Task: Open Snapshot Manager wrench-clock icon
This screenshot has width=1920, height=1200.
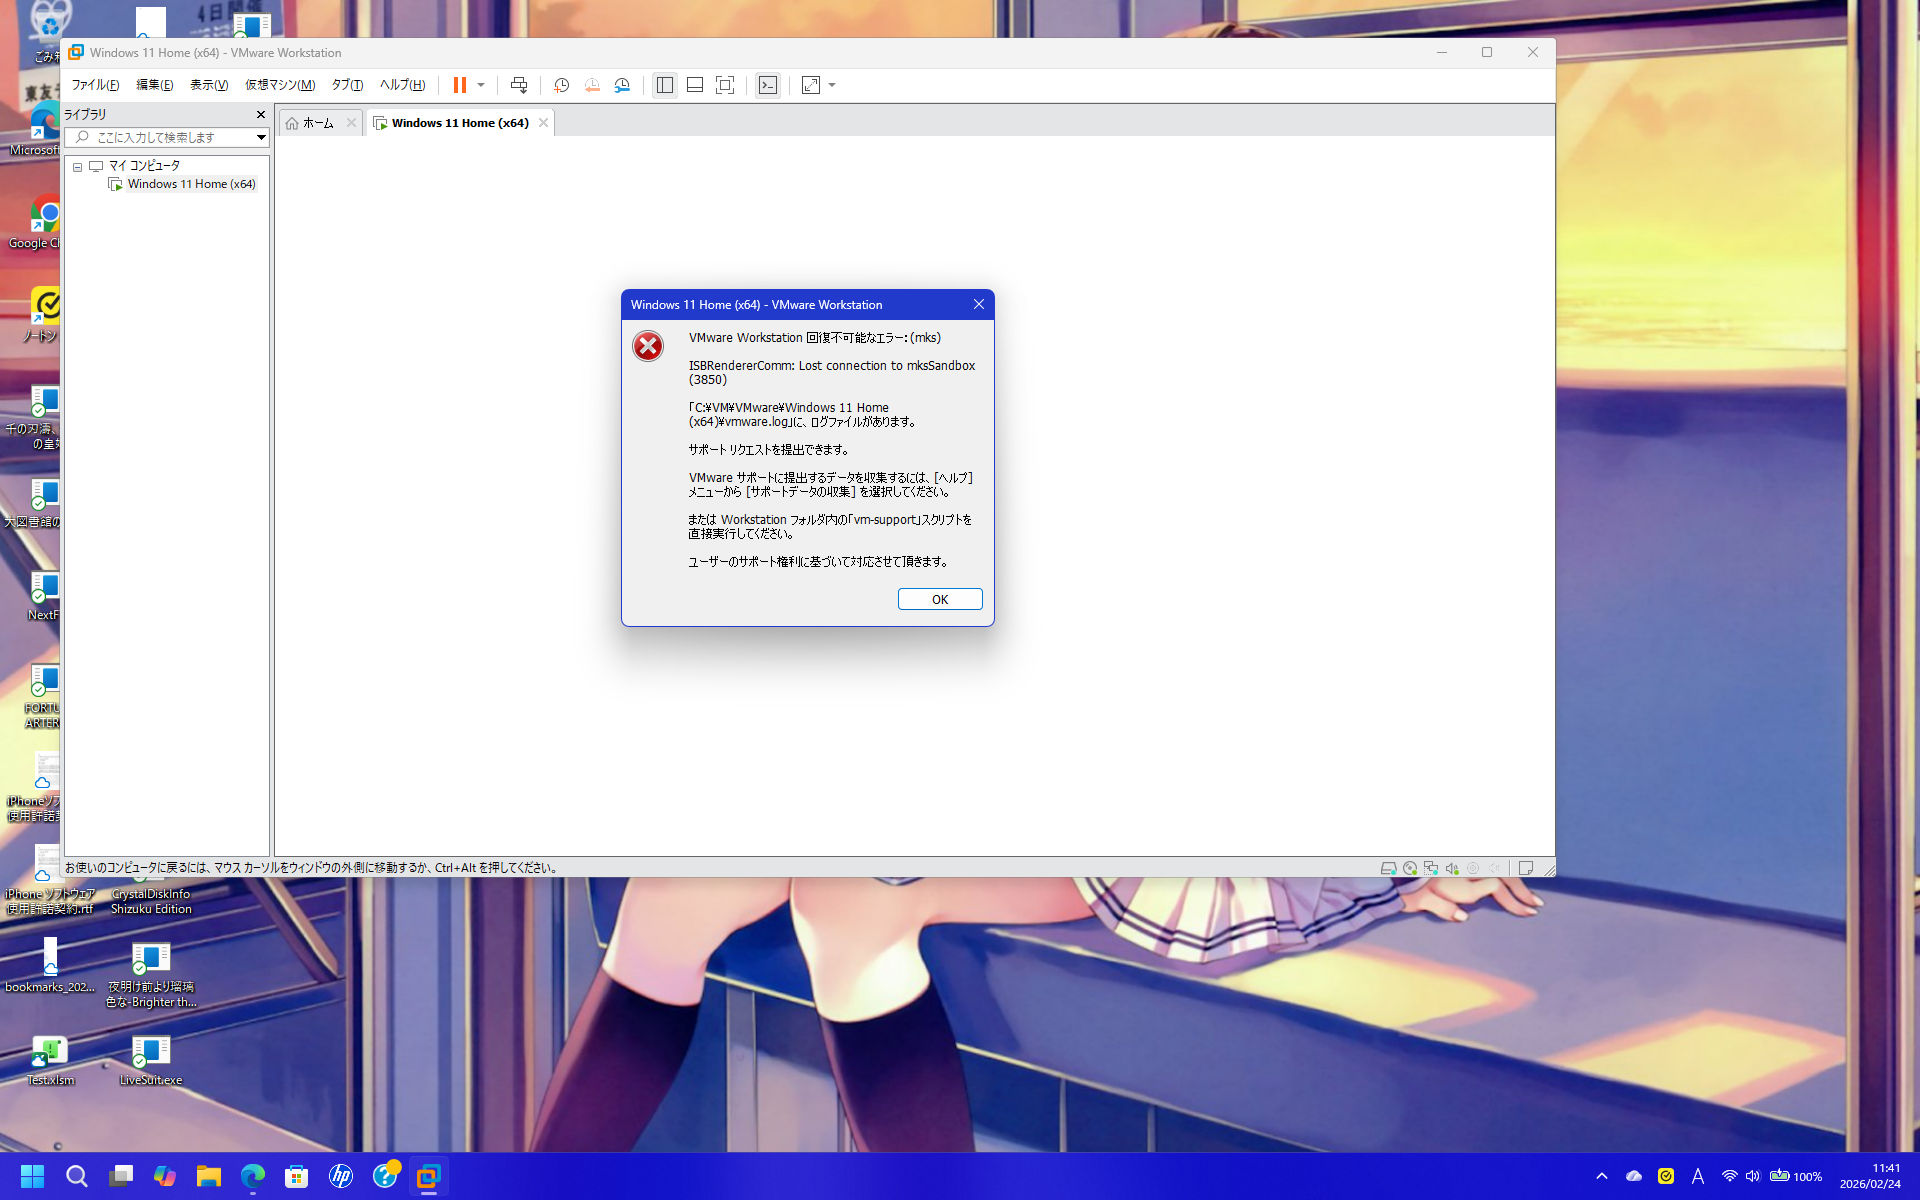Action: point(622,85)
